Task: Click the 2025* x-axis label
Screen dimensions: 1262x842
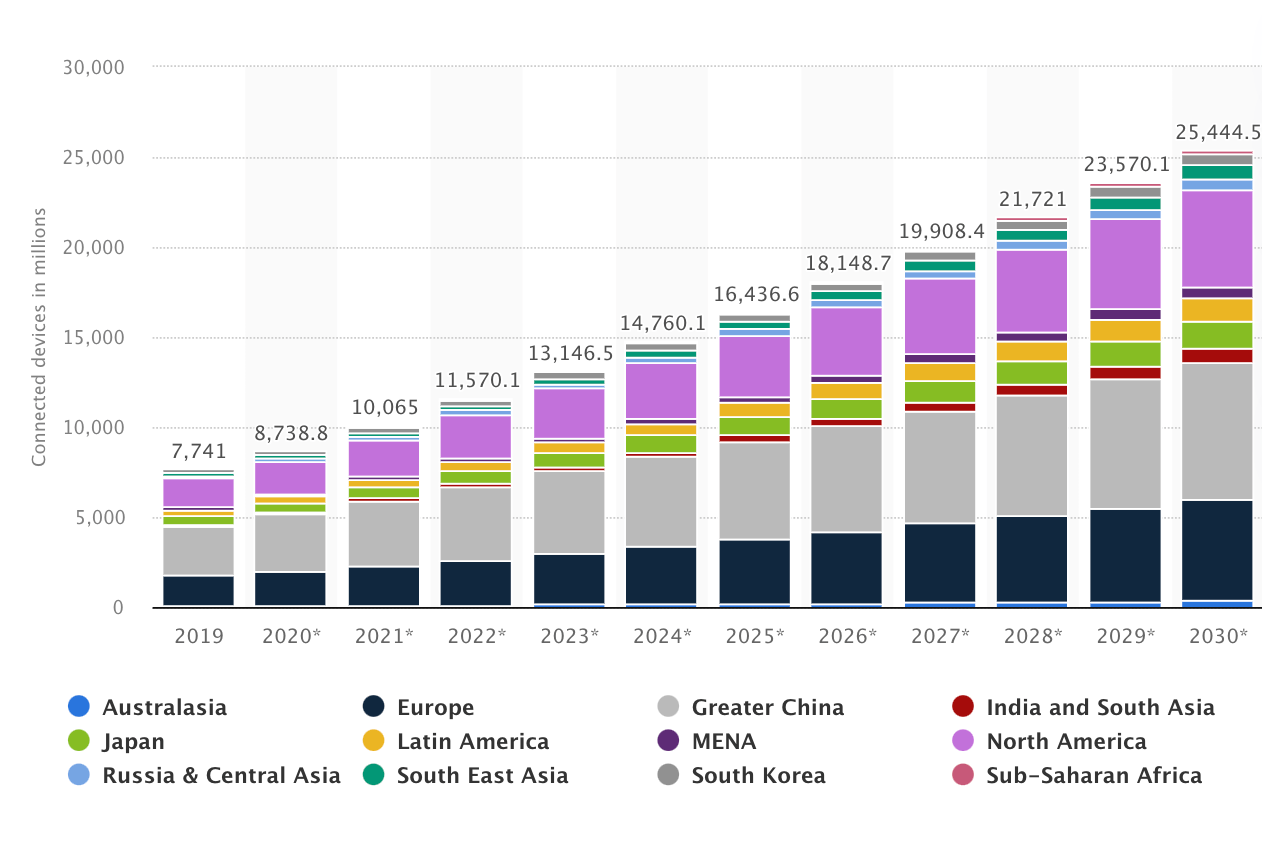Action: (x=756, y=636)
